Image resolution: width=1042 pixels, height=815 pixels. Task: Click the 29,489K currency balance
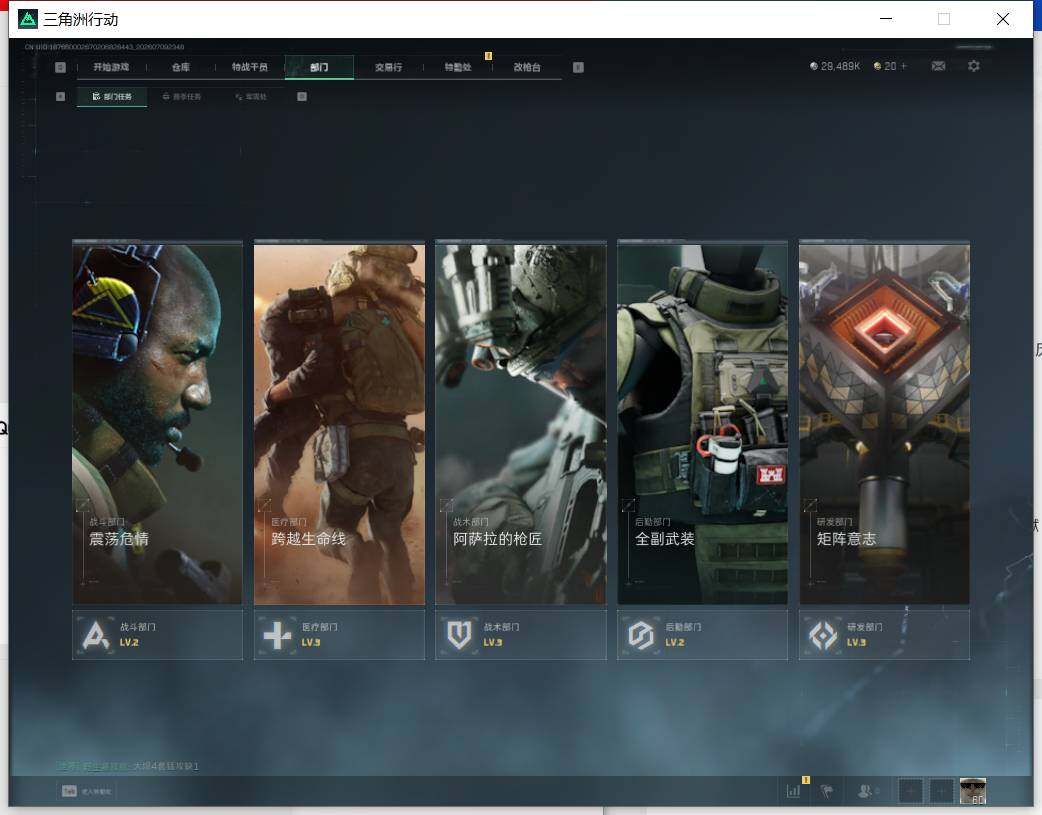pyautogui.click(x=835, y=66)
